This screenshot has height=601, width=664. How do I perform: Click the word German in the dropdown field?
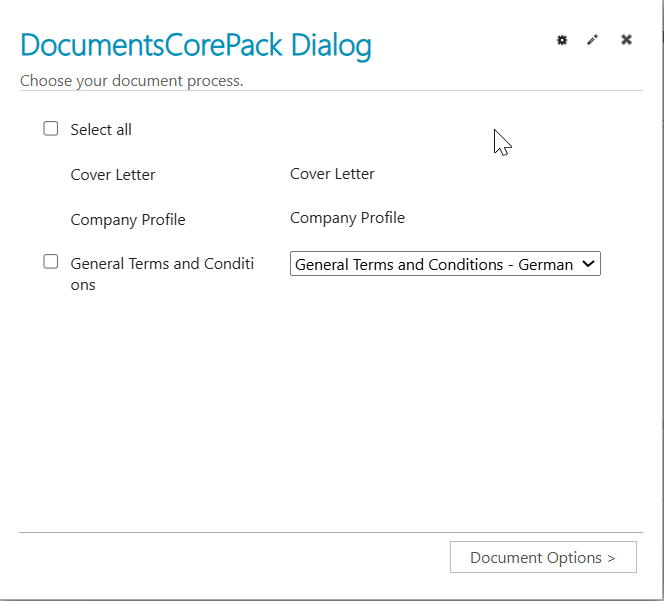tap(545, 265)
